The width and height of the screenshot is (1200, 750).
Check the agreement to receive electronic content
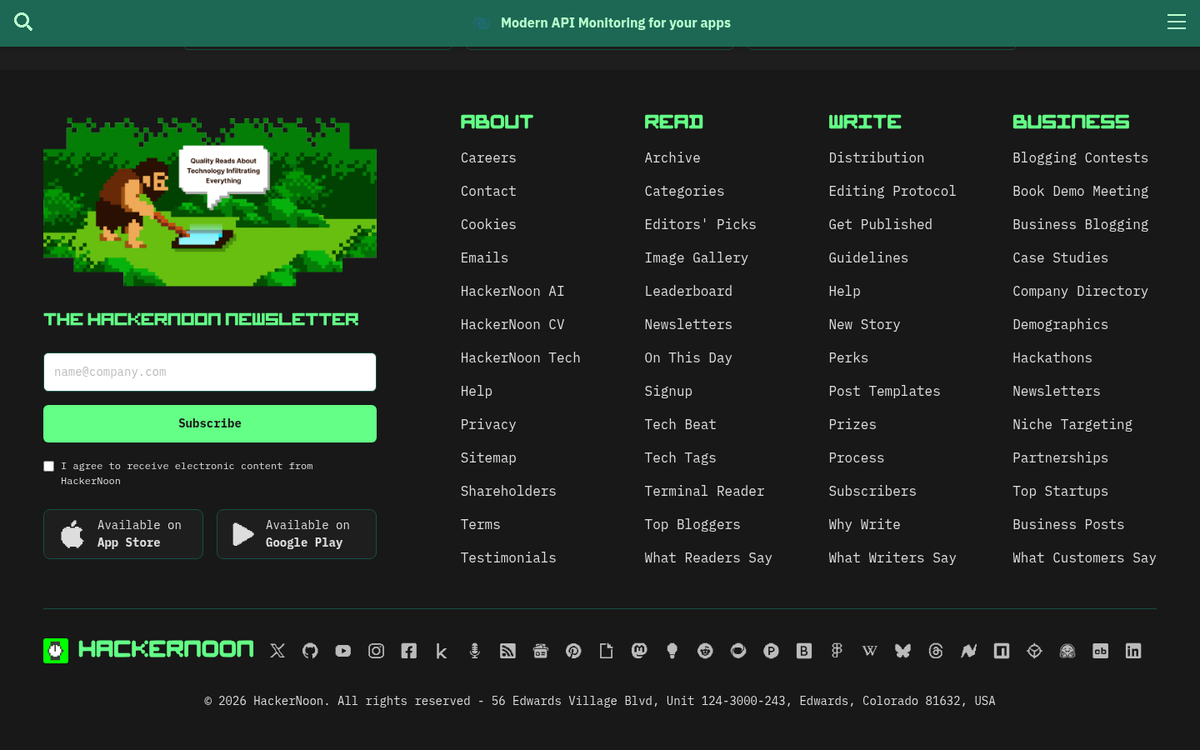pyautogui.click(x=48, y=465)
